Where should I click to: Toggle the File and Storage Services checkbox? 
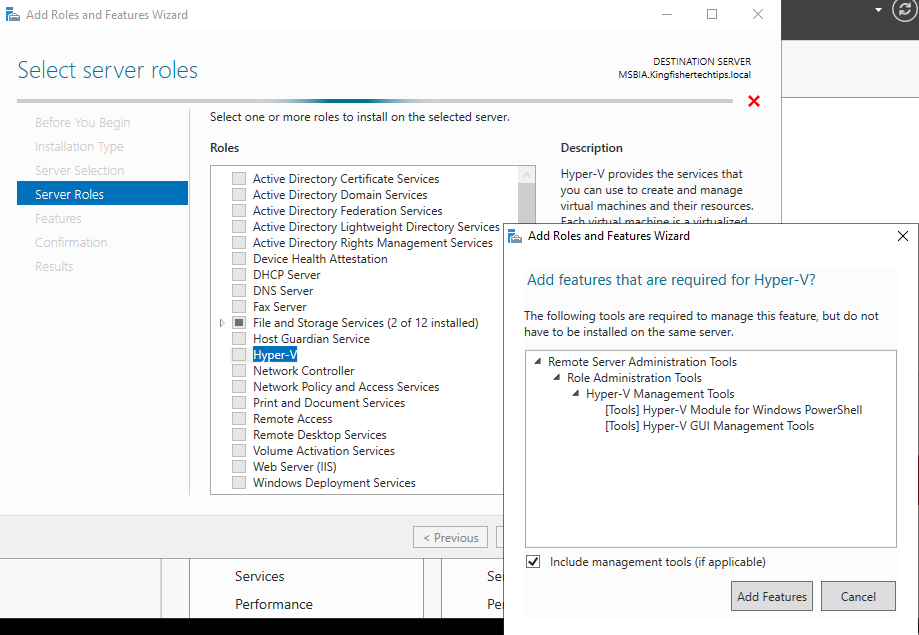click(239, 322)
